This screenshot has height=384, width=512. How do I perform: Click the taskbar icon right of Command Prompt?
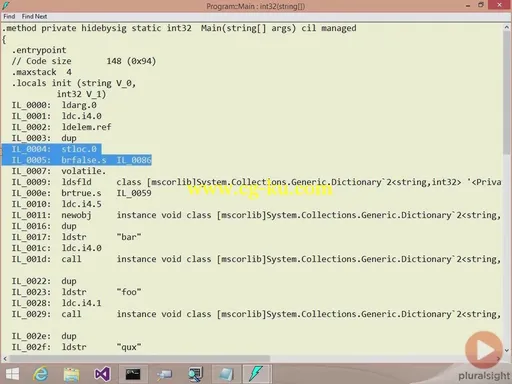tap(164, 374)
